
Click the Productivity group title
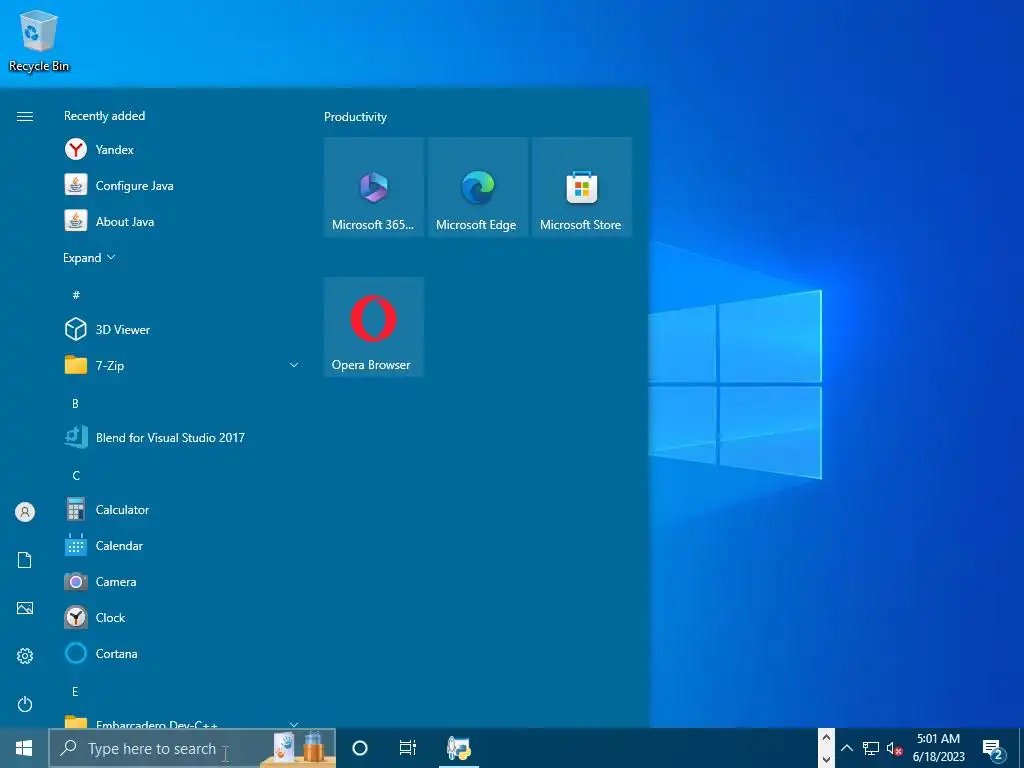[x=355, y=117]
